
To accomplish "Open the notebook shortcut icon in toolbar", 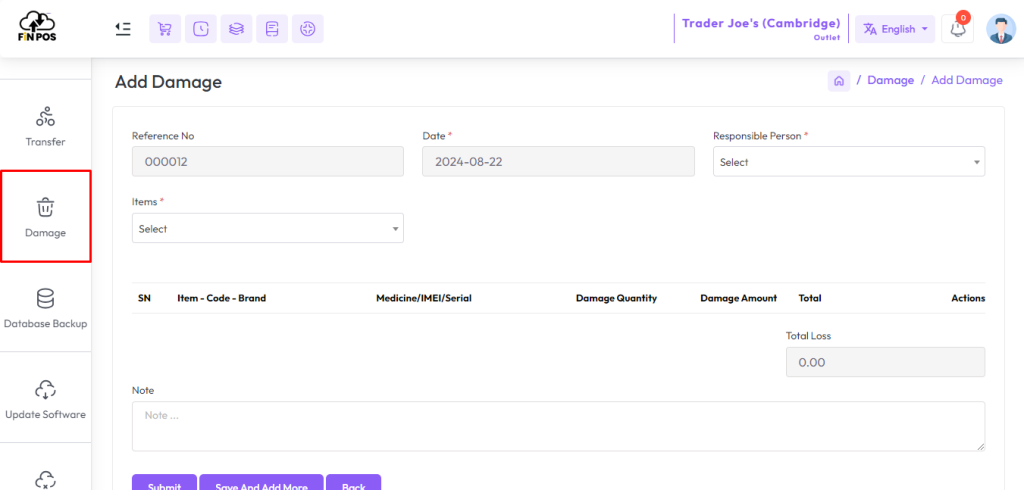I will click(x=272, y=29).
